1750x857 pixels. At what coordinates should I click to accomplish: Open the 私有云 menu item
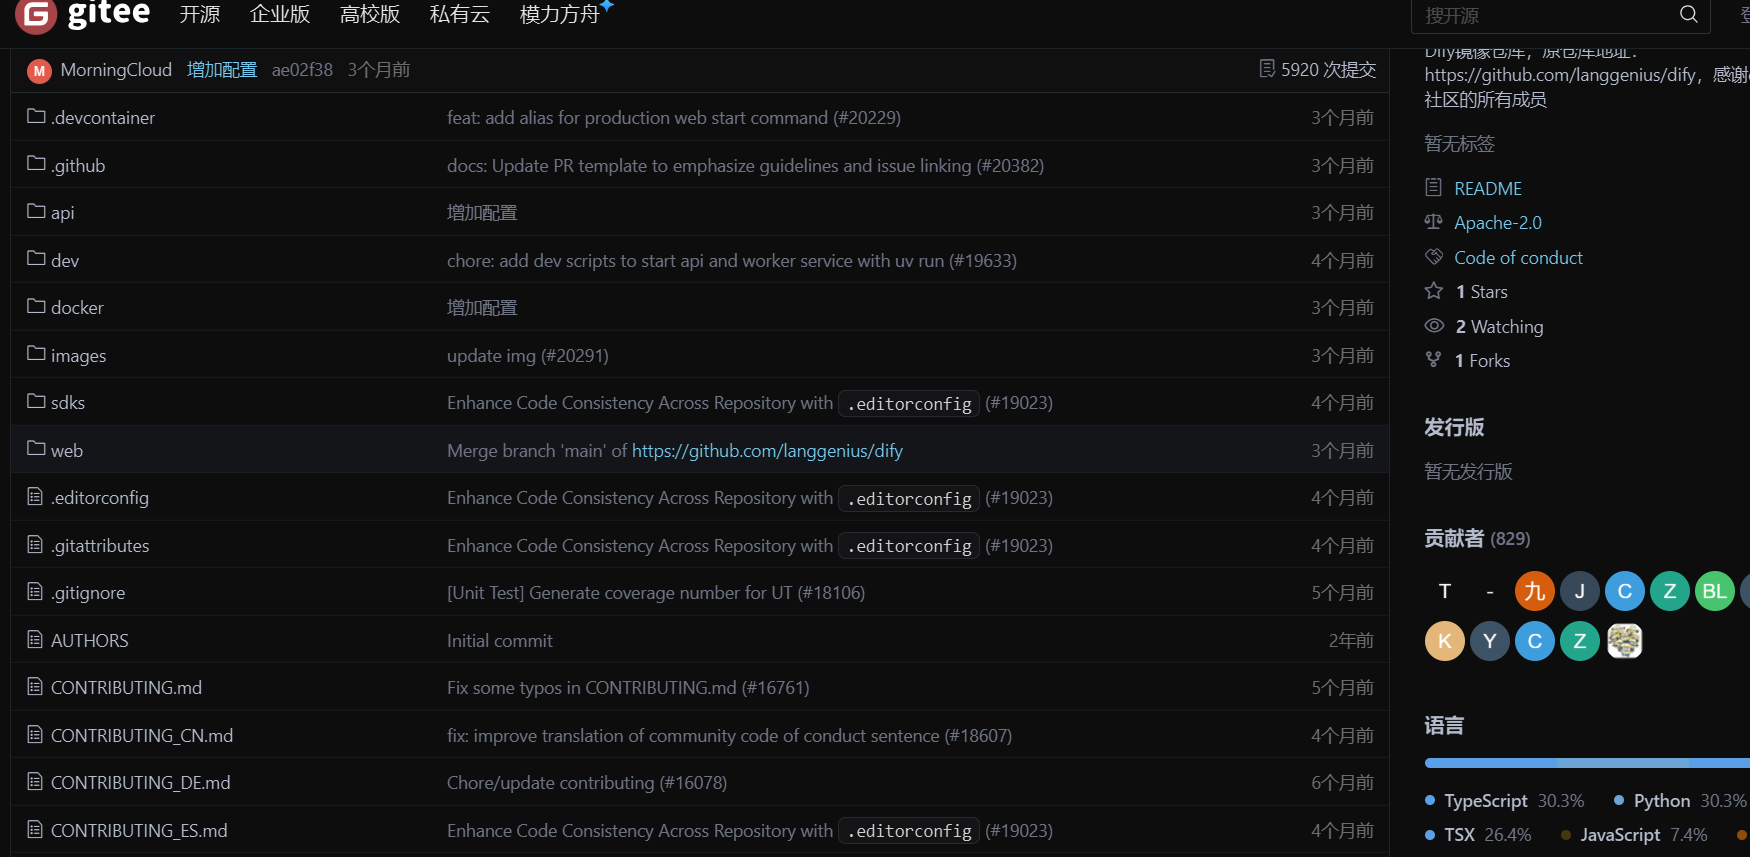pyautogui.click(x=459, y=14)
